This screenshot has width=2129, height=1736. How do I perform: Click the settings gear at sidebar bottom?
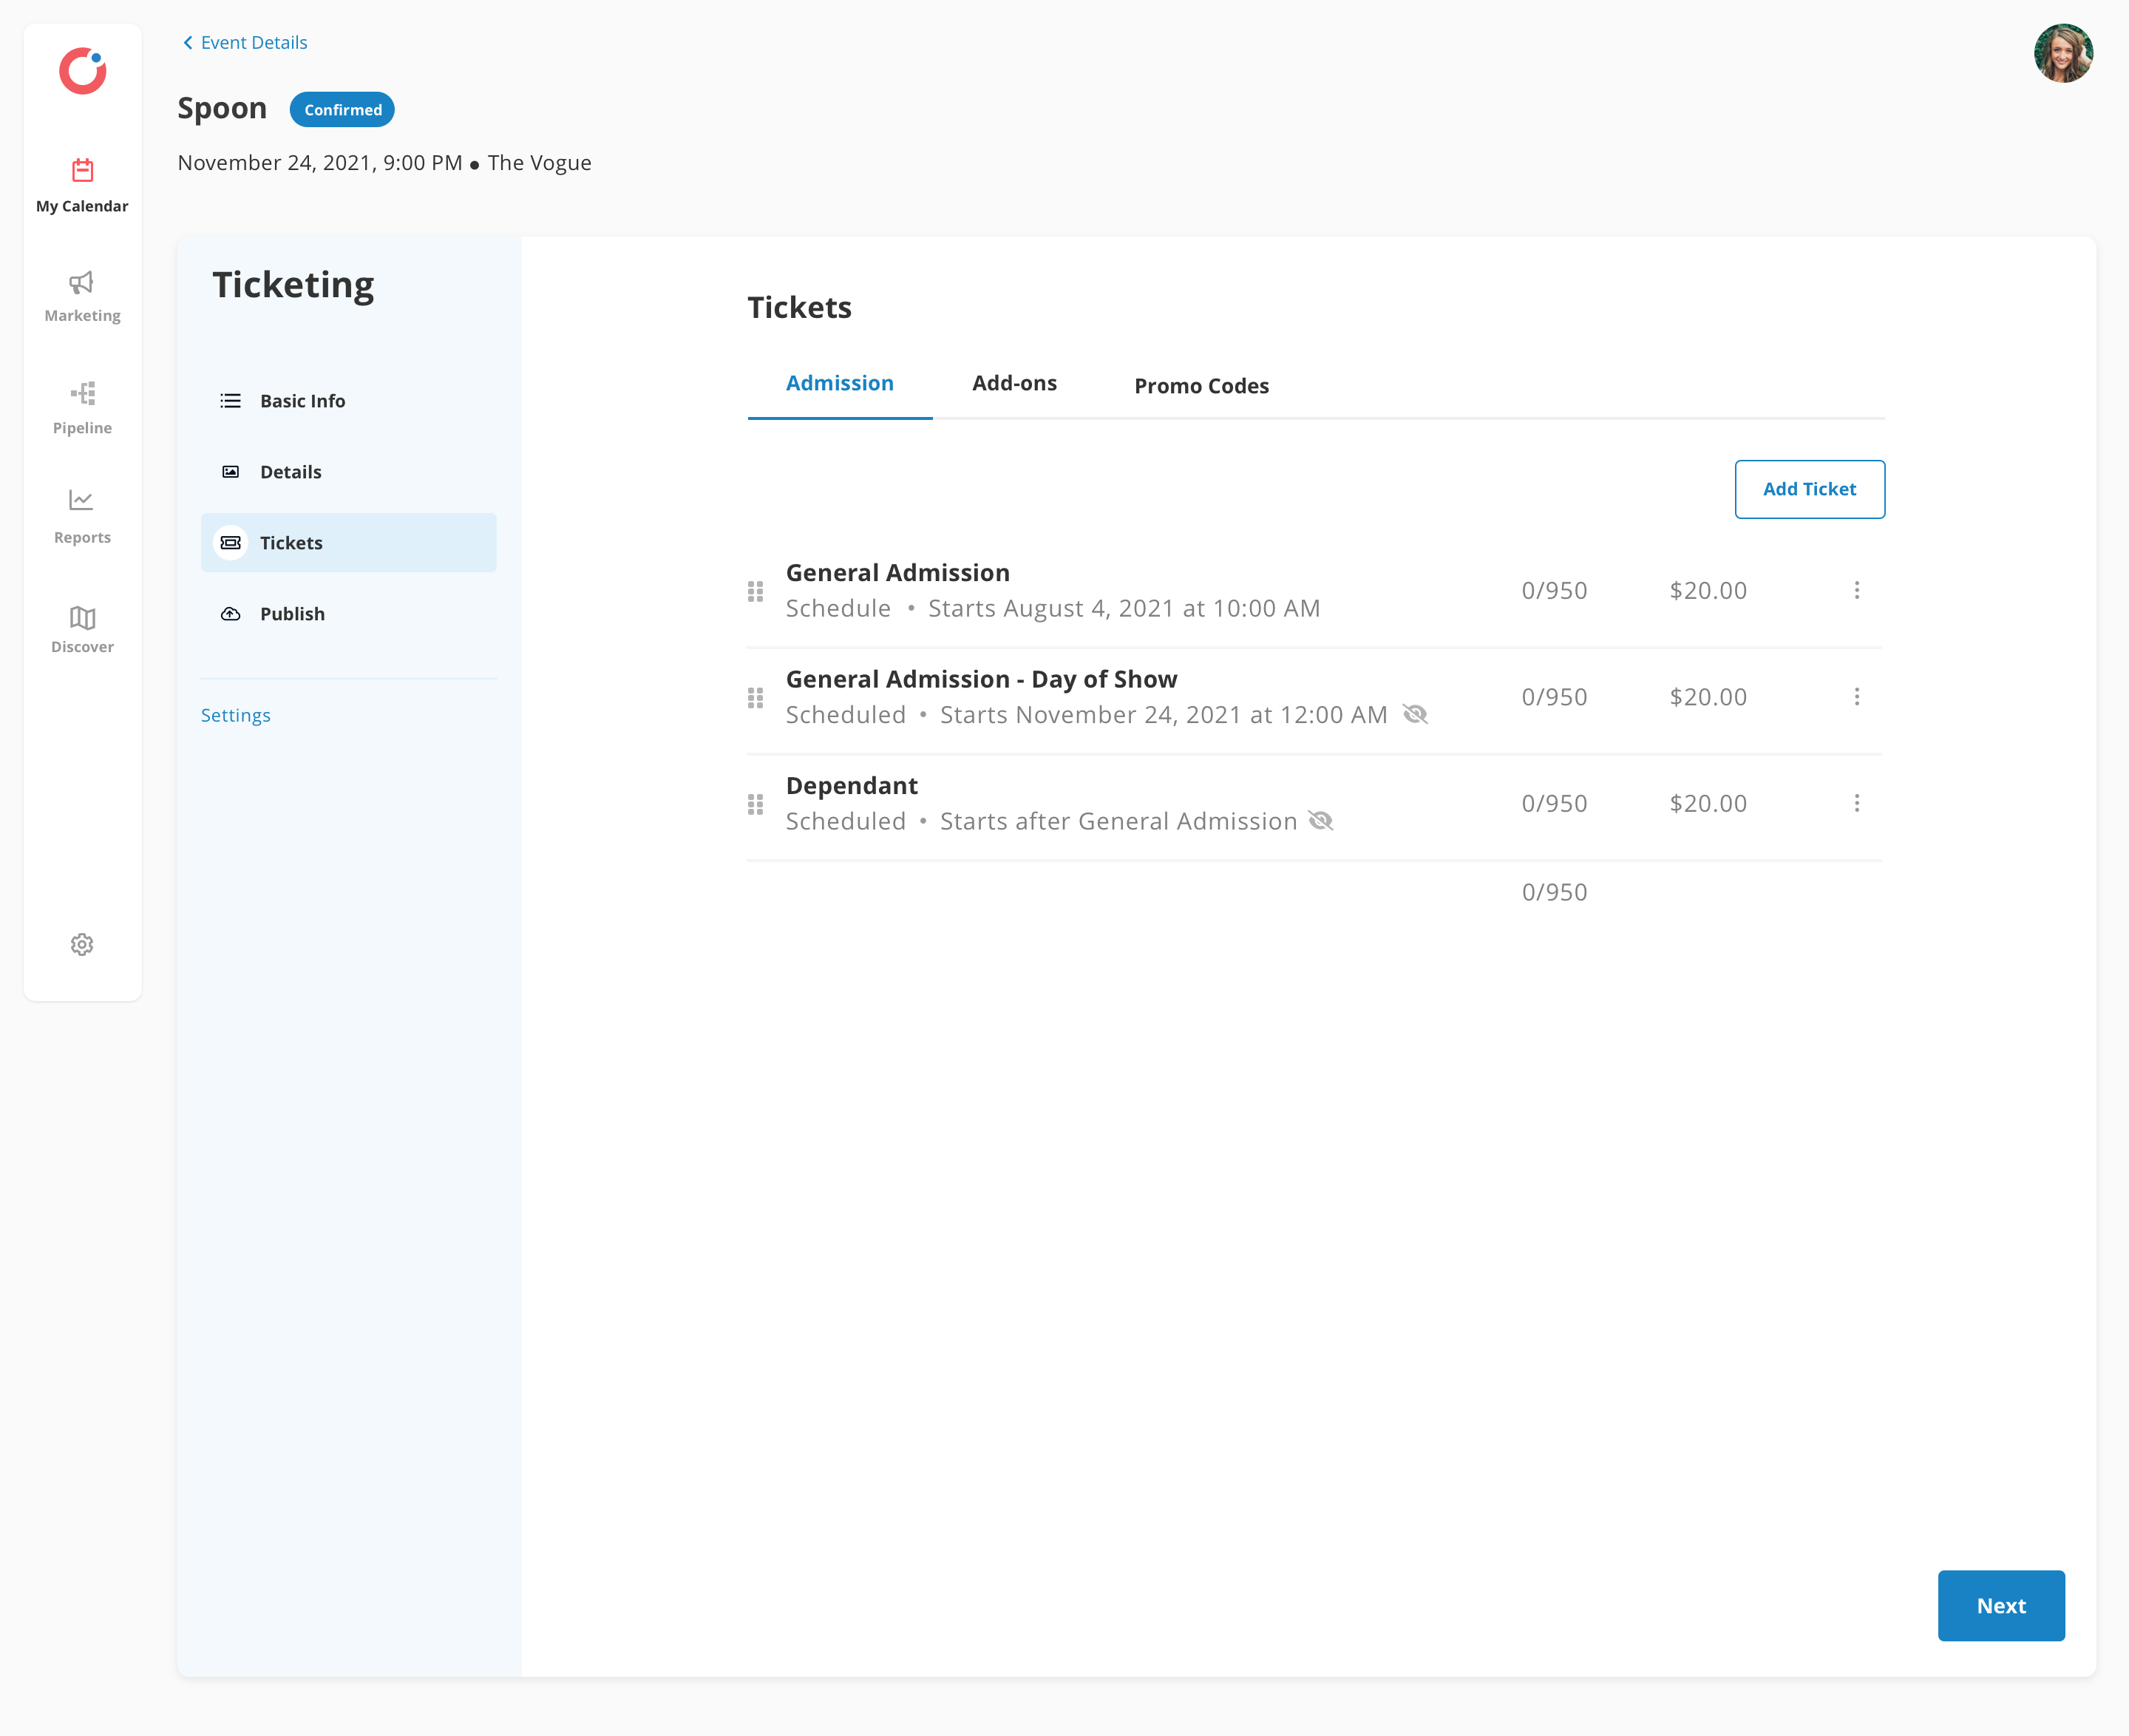(x=81, y=944)
